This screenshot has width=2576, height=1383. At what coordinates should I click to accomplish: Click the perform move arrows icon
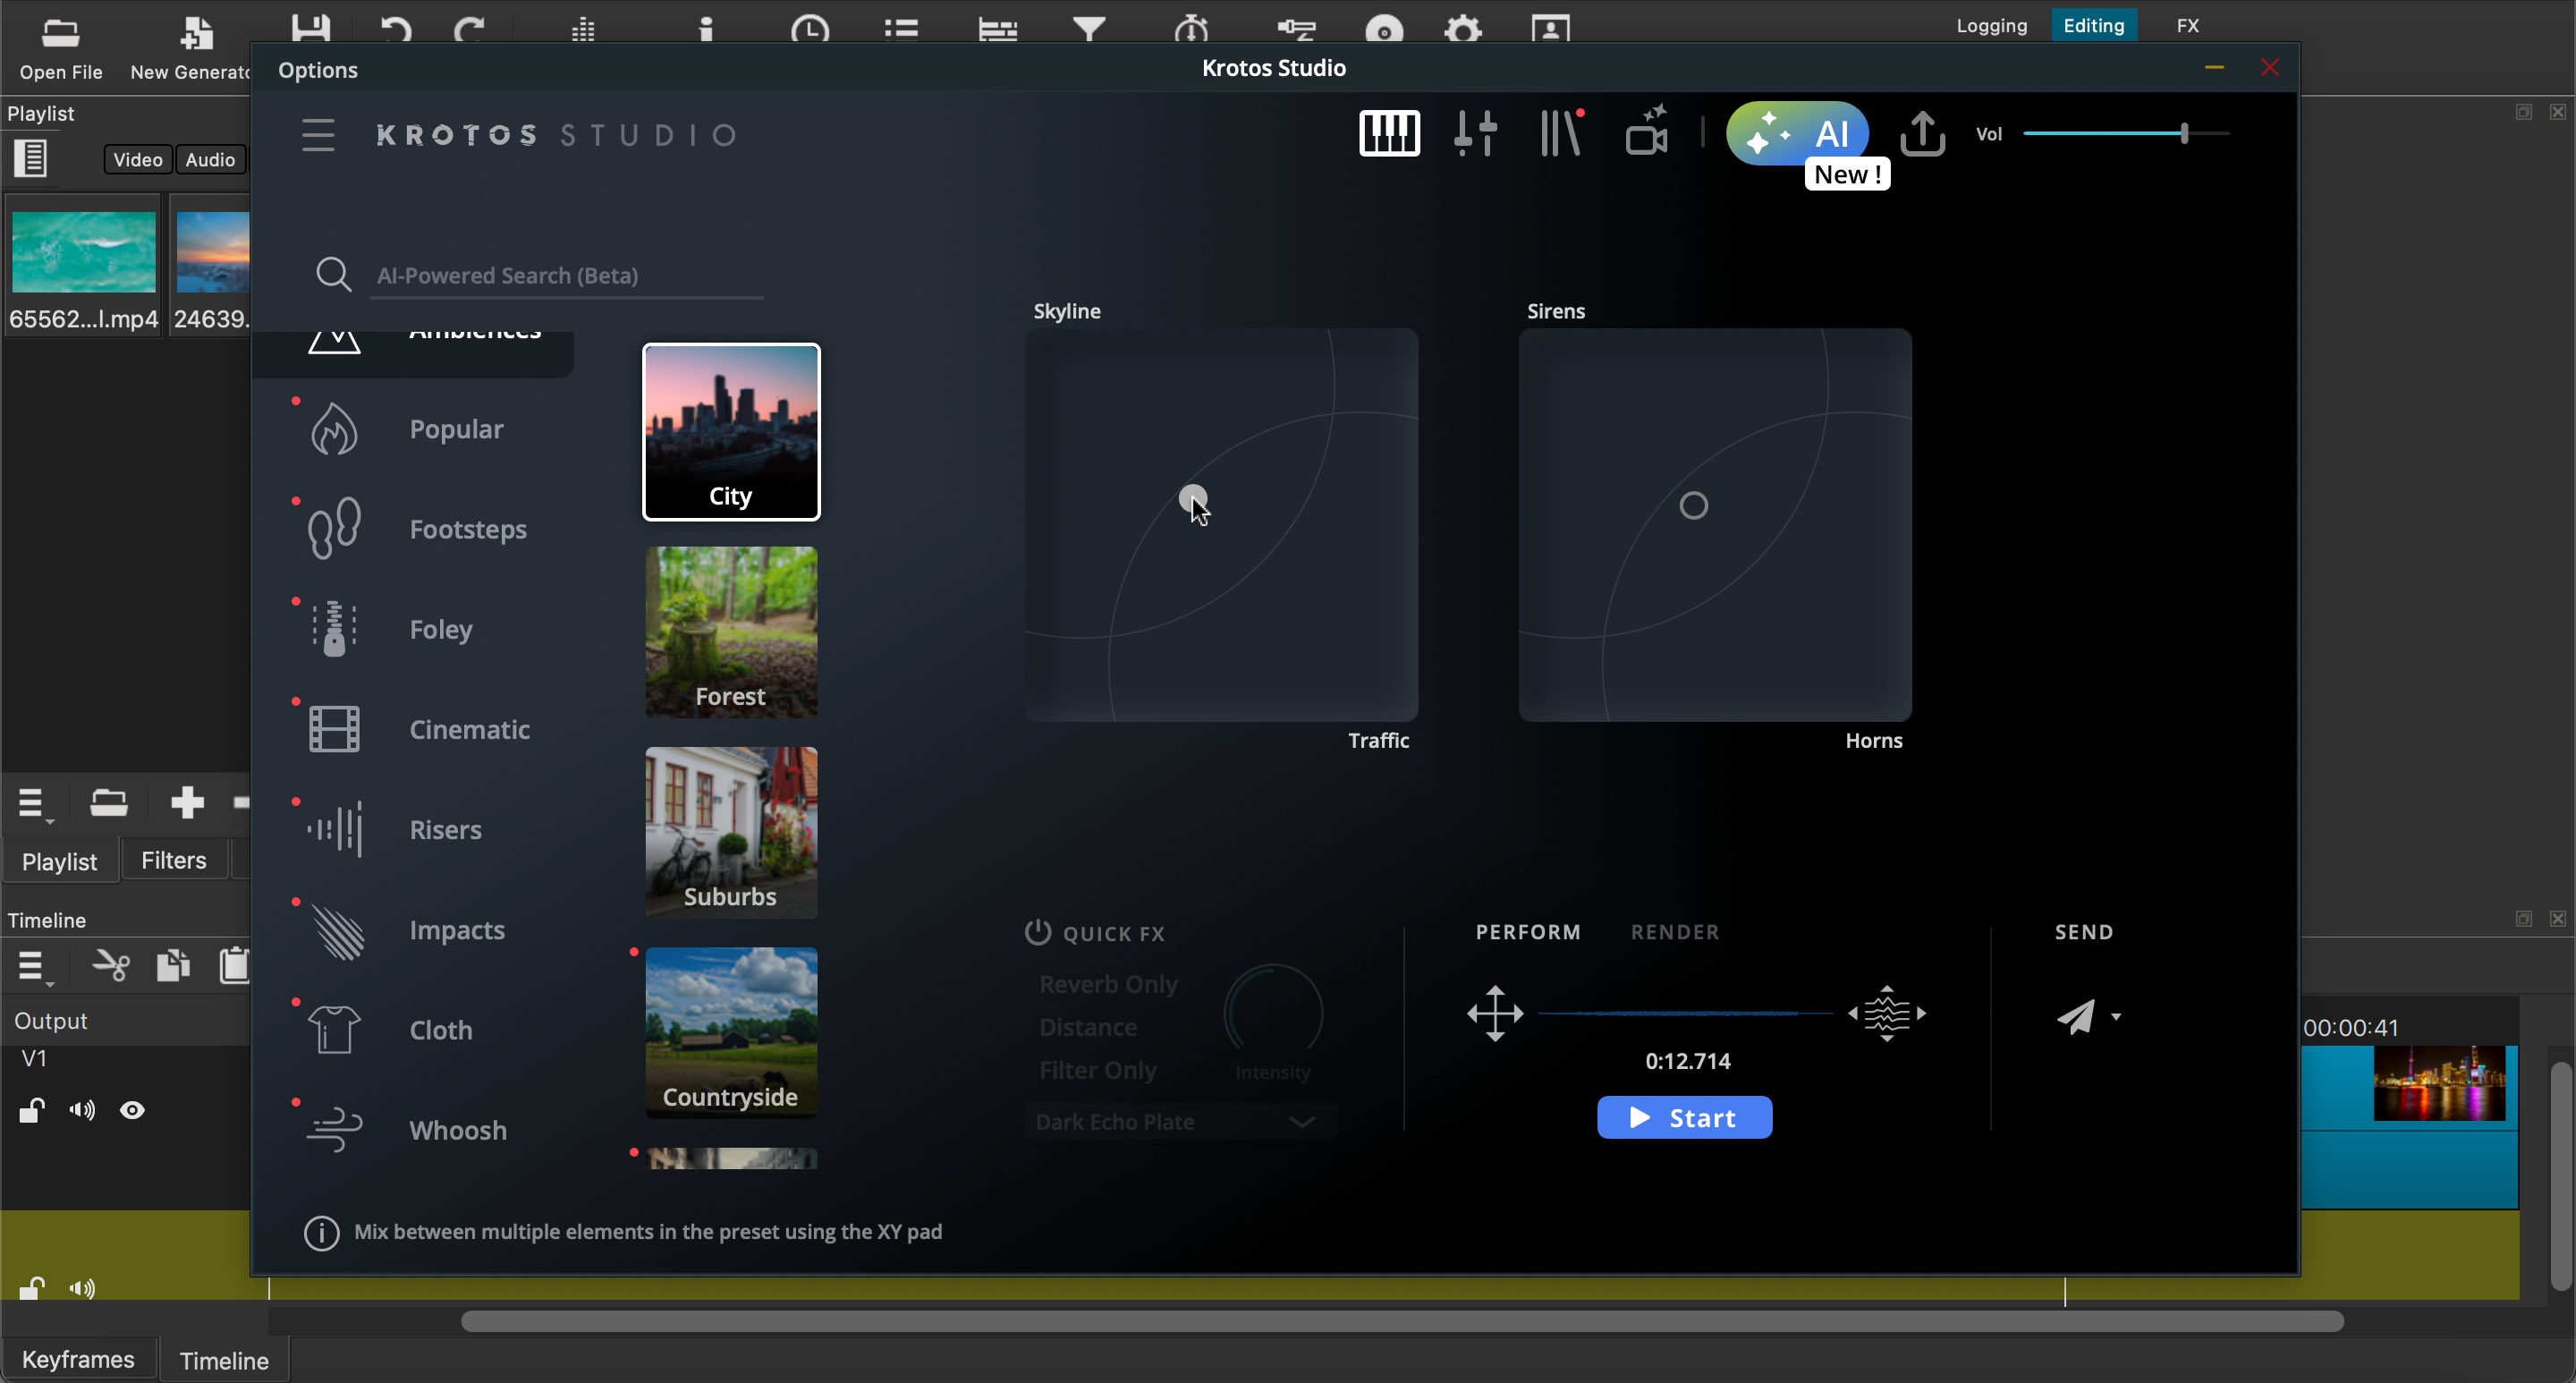(x=1495, y=1013)
